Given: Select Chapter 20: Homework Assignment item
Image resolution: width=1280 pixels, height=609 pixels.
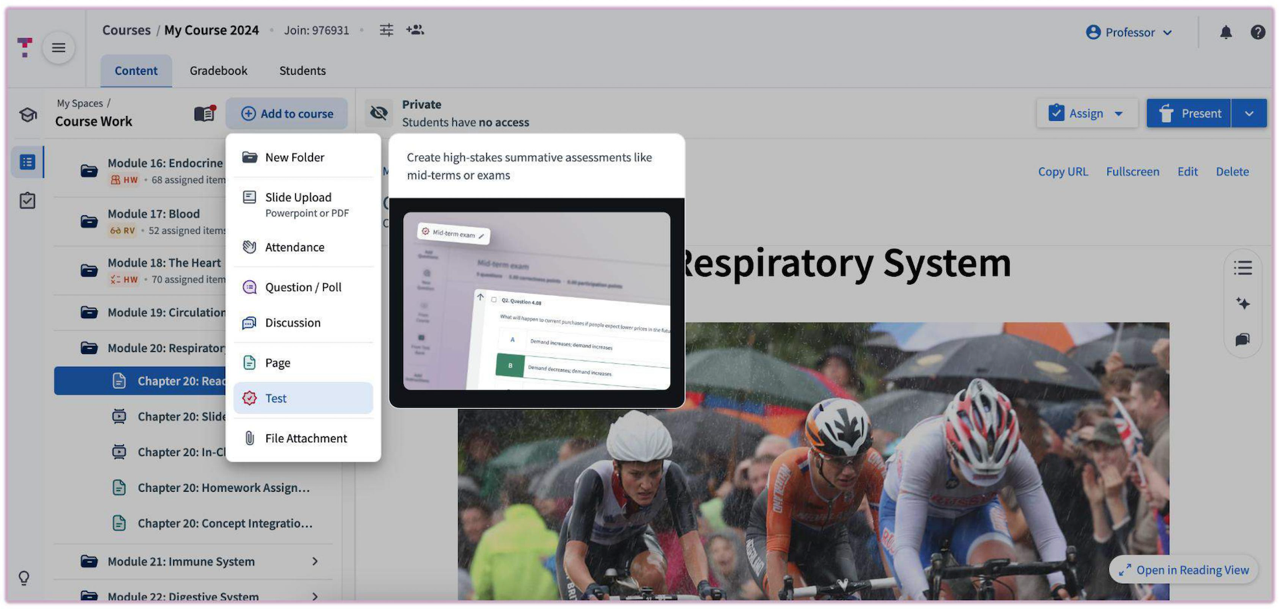Looking at the screenshot, I should pyautogui.click(x=223, y=488).
